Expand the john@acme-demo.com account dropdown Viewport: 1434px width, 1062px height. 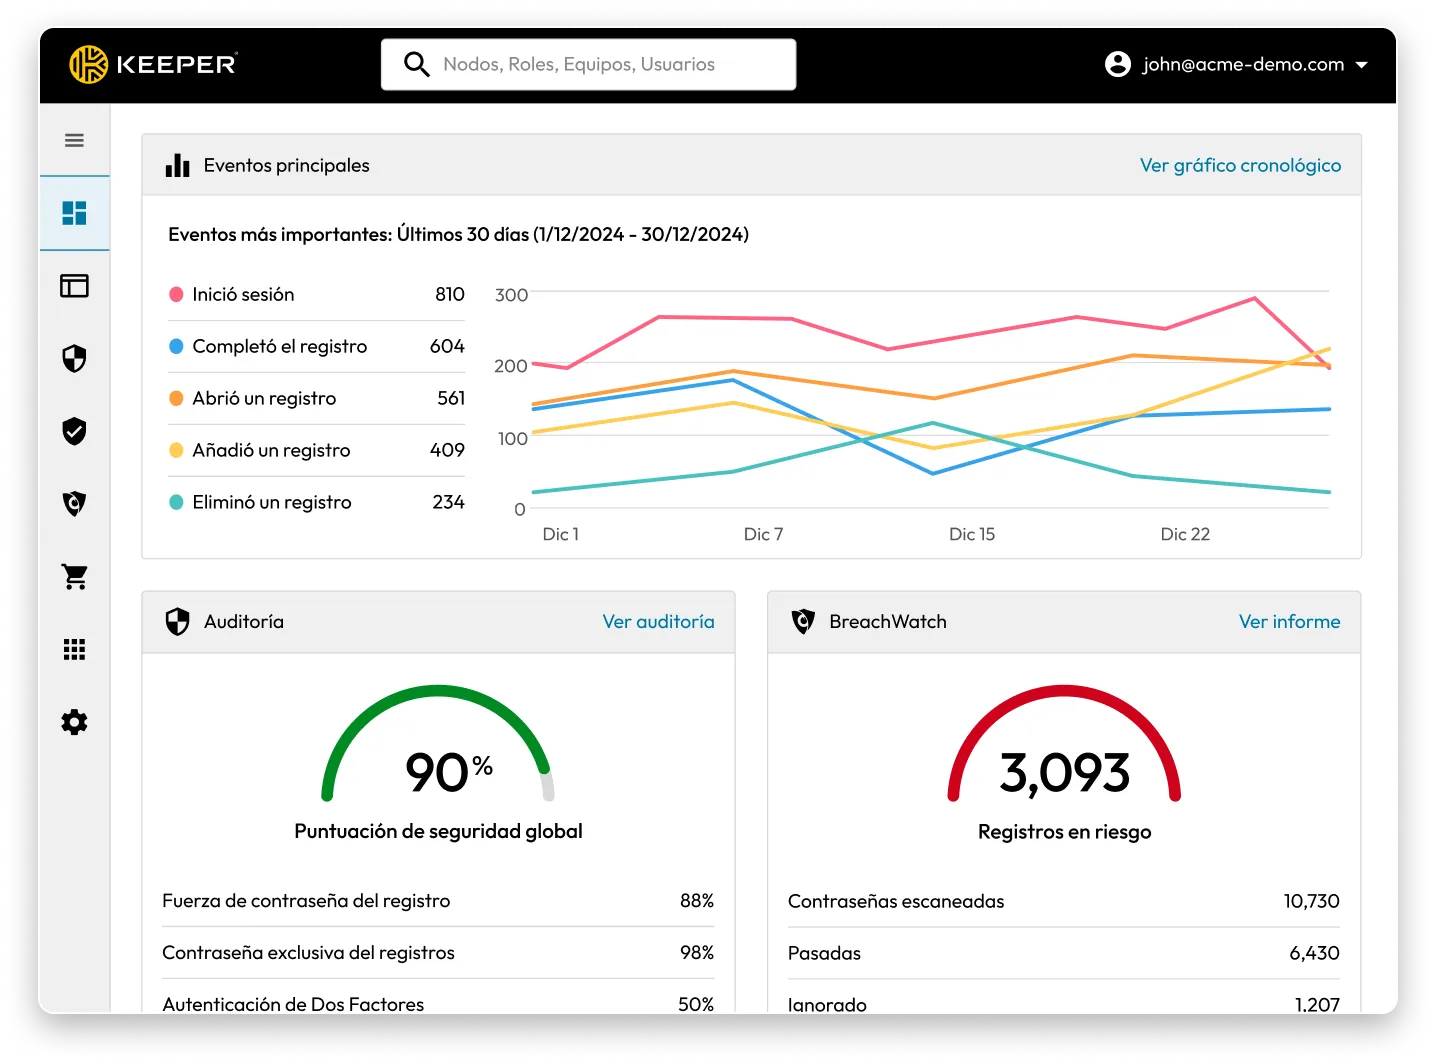[1361, 65]
